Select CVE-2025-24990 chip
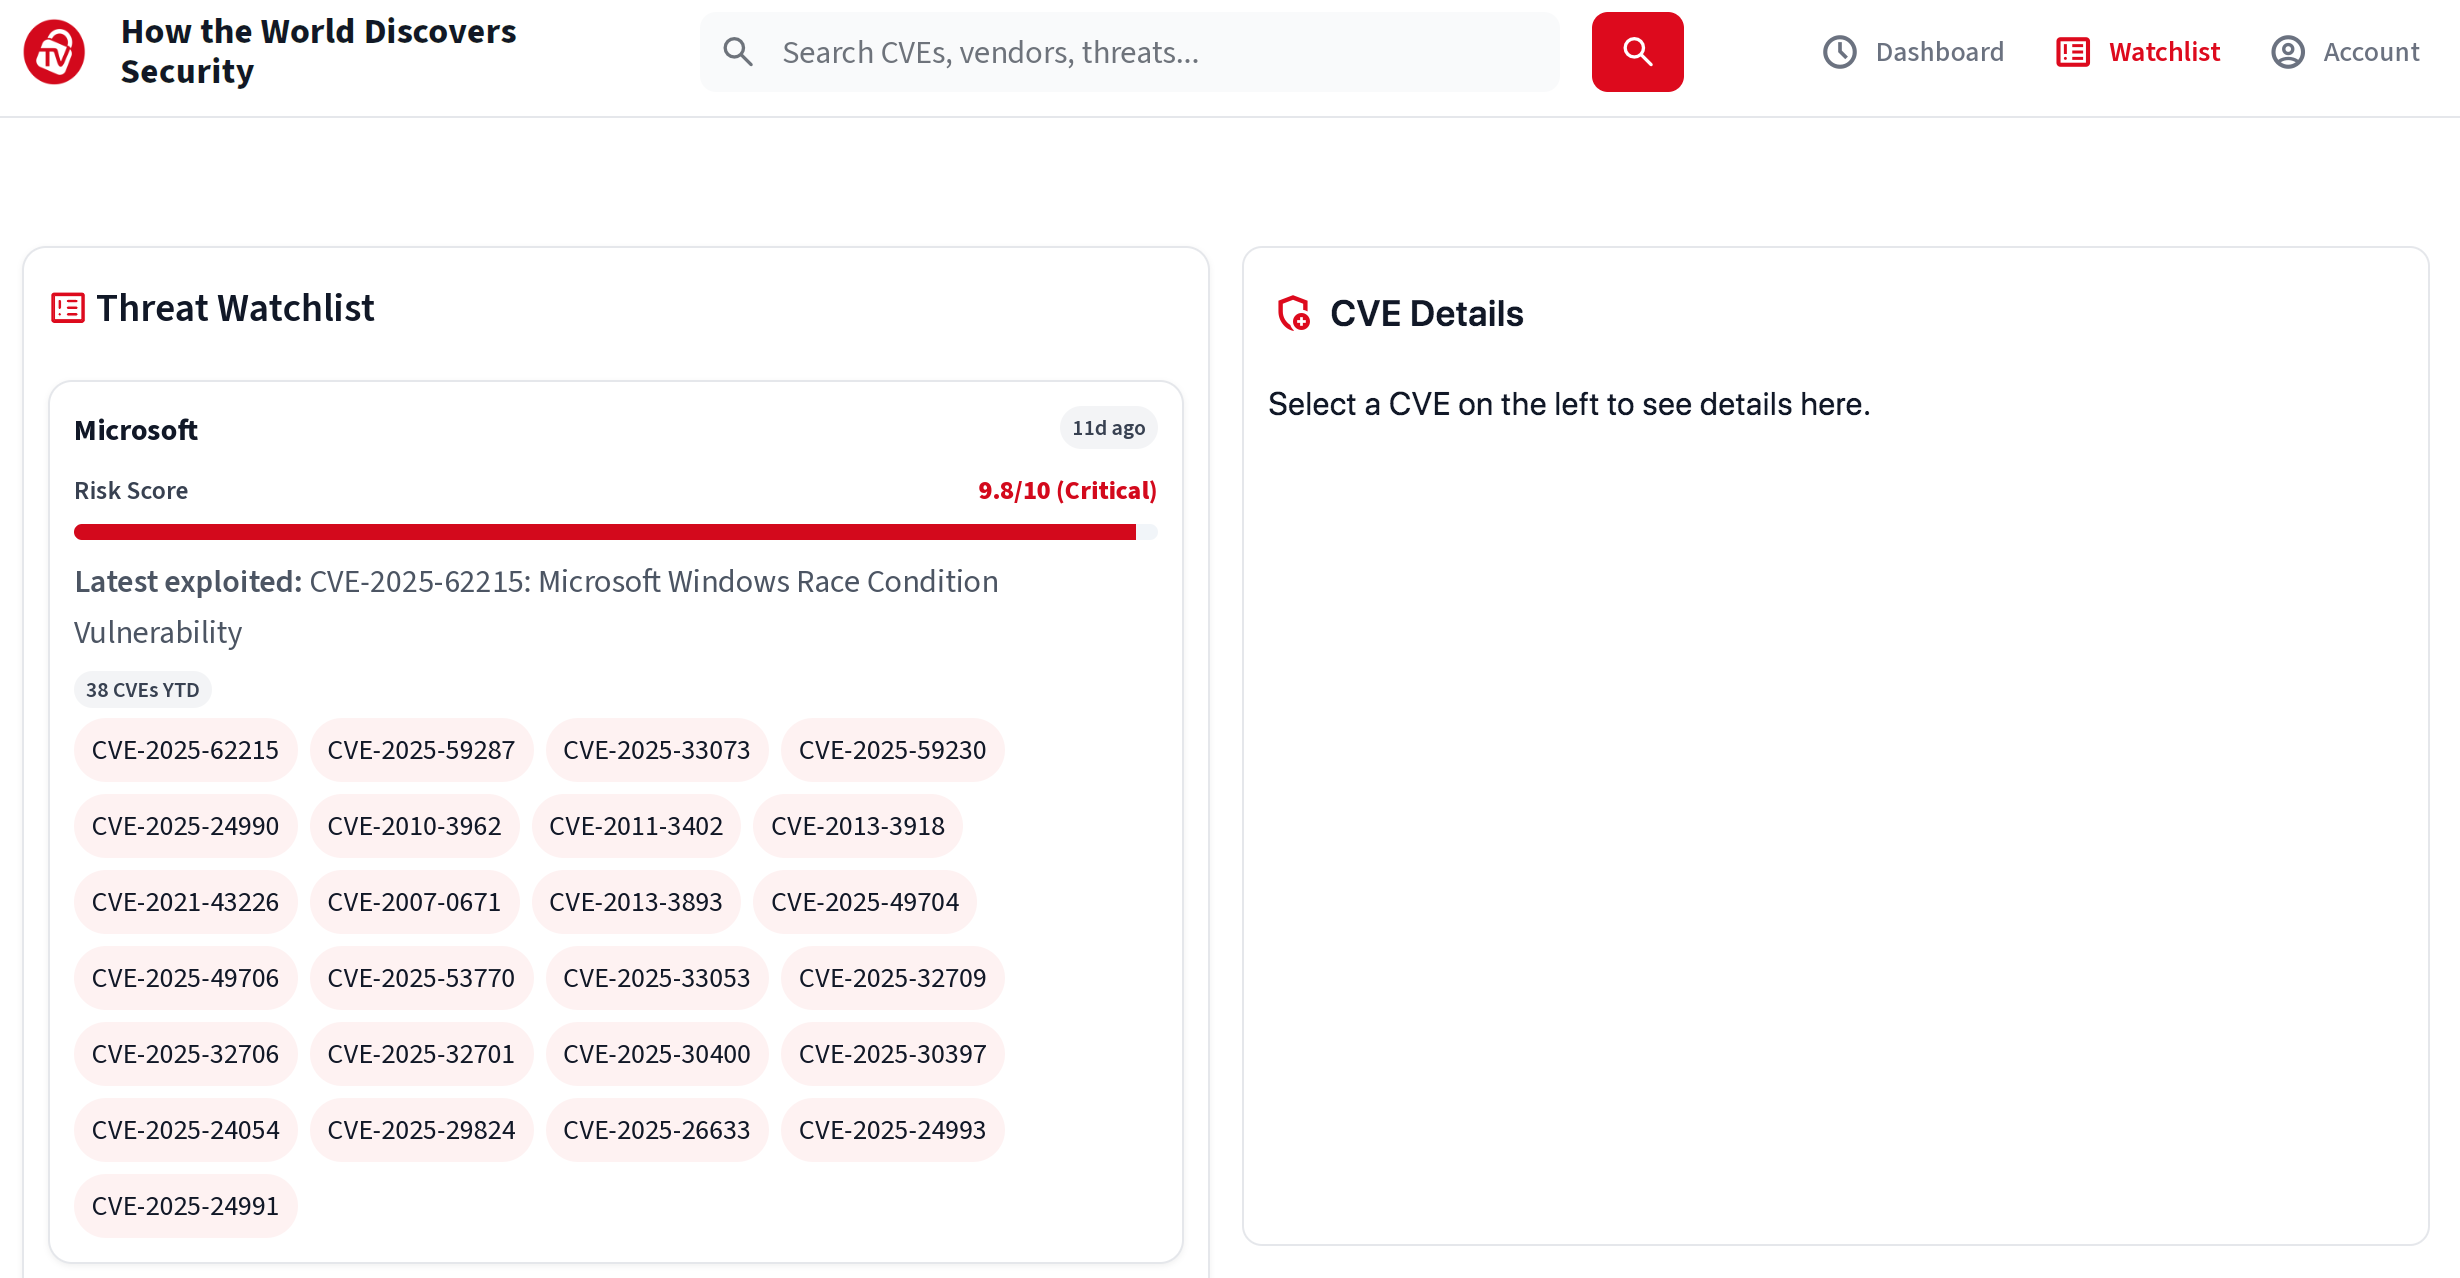The image size is (2460, 1278). click(x=185, y=826)
